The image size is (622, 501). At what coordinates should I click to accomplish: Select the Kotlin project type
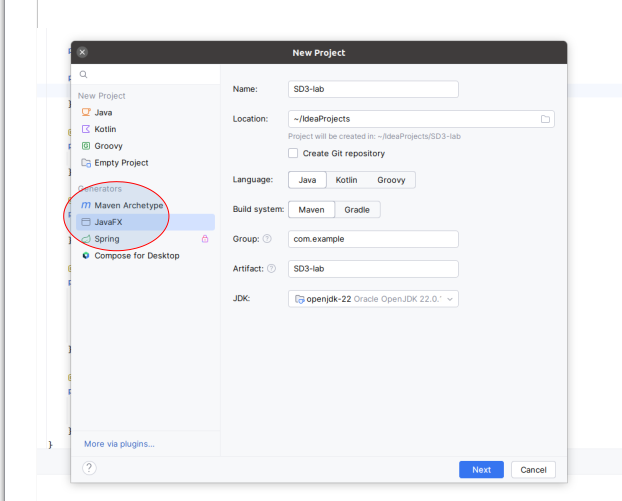pos(145,129)
